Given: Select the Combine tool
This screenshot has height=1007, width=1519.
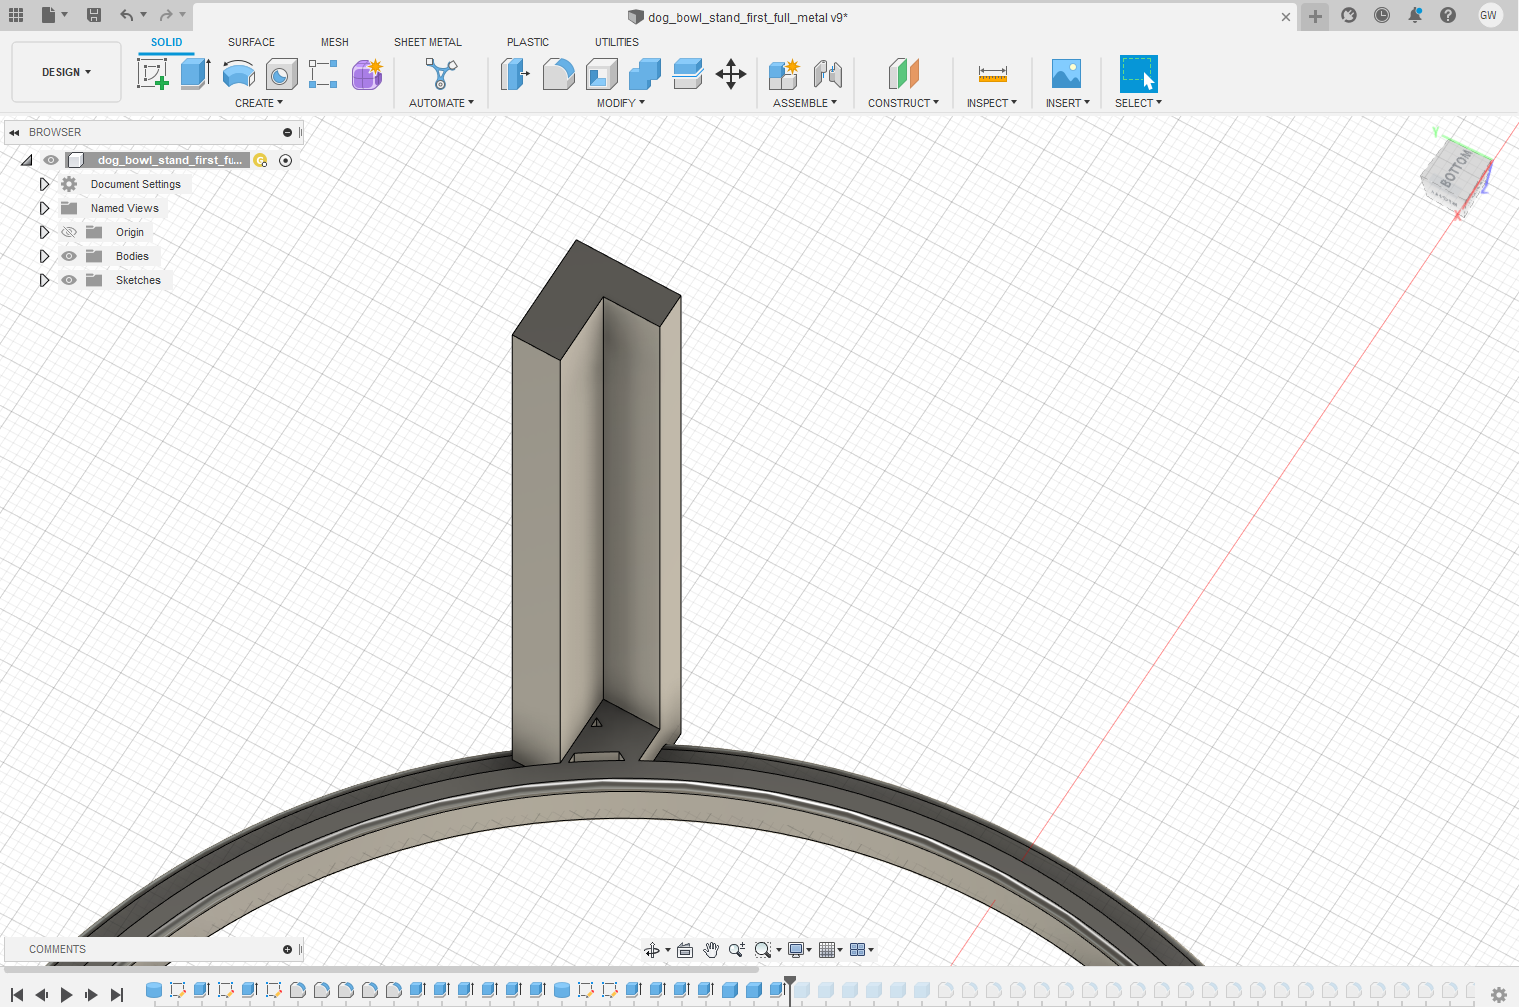Looking at the screenshot, I should click(644, 74).
